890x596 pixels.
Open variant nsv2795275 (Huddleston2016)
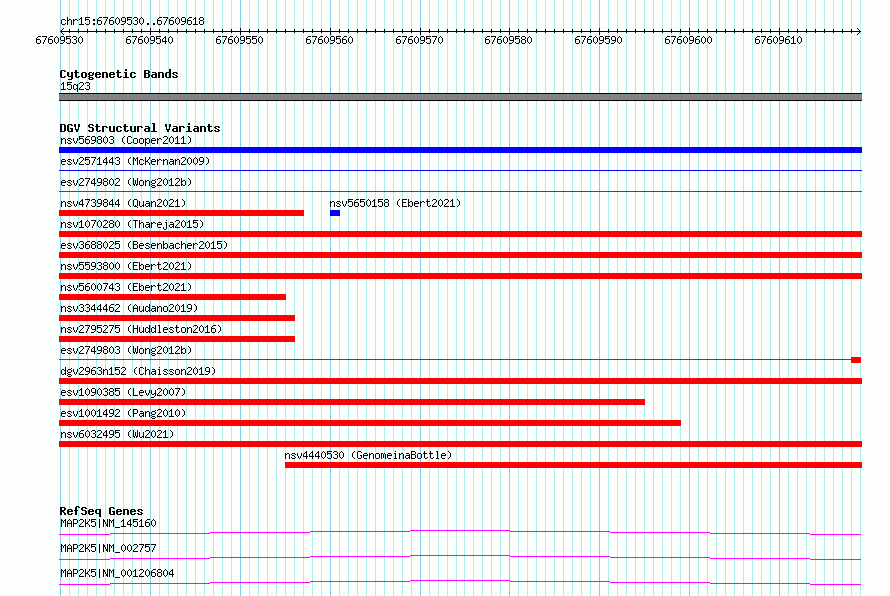click(141, 329)
